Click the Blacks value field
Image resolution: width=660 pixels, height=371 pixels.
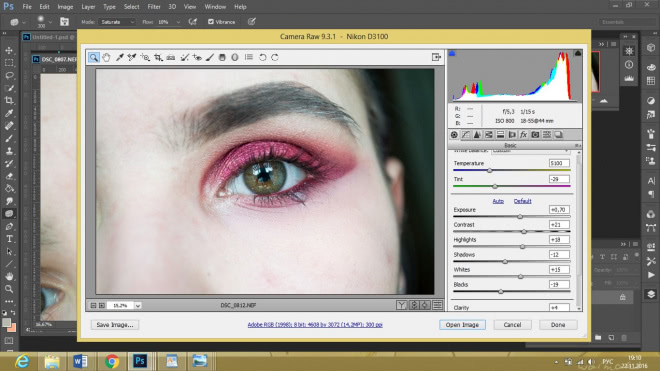pyautogui.click(x=559, y=284)
